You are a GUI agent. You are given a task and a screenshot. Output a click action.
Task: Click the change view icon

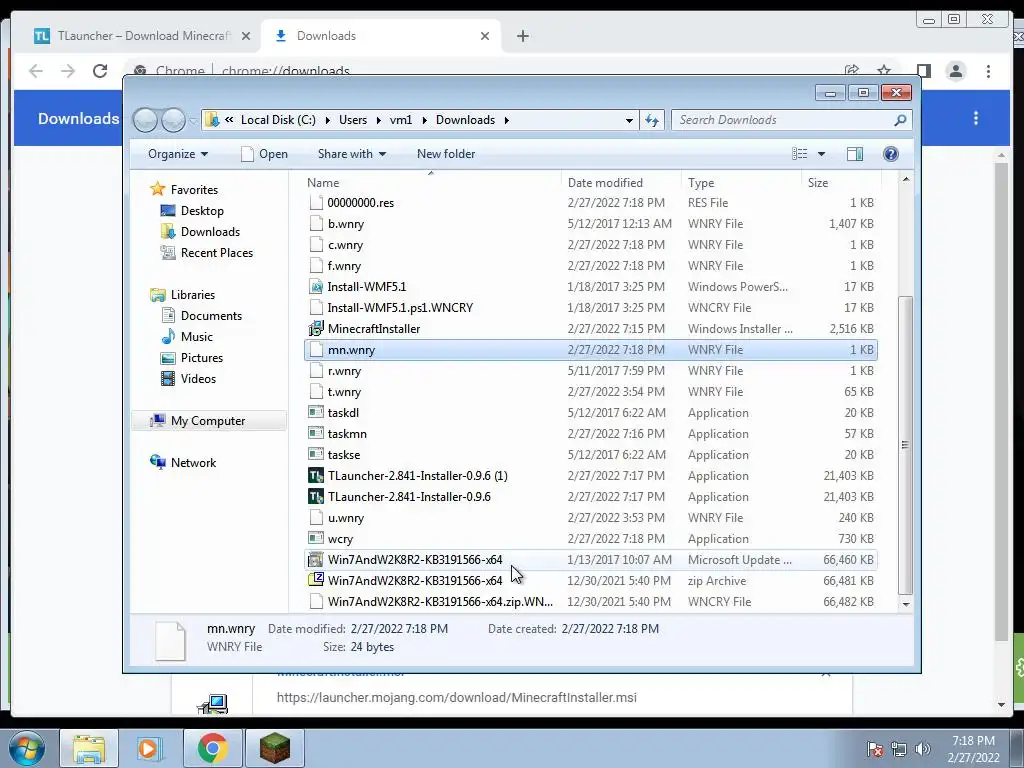(x=799, y=154)
